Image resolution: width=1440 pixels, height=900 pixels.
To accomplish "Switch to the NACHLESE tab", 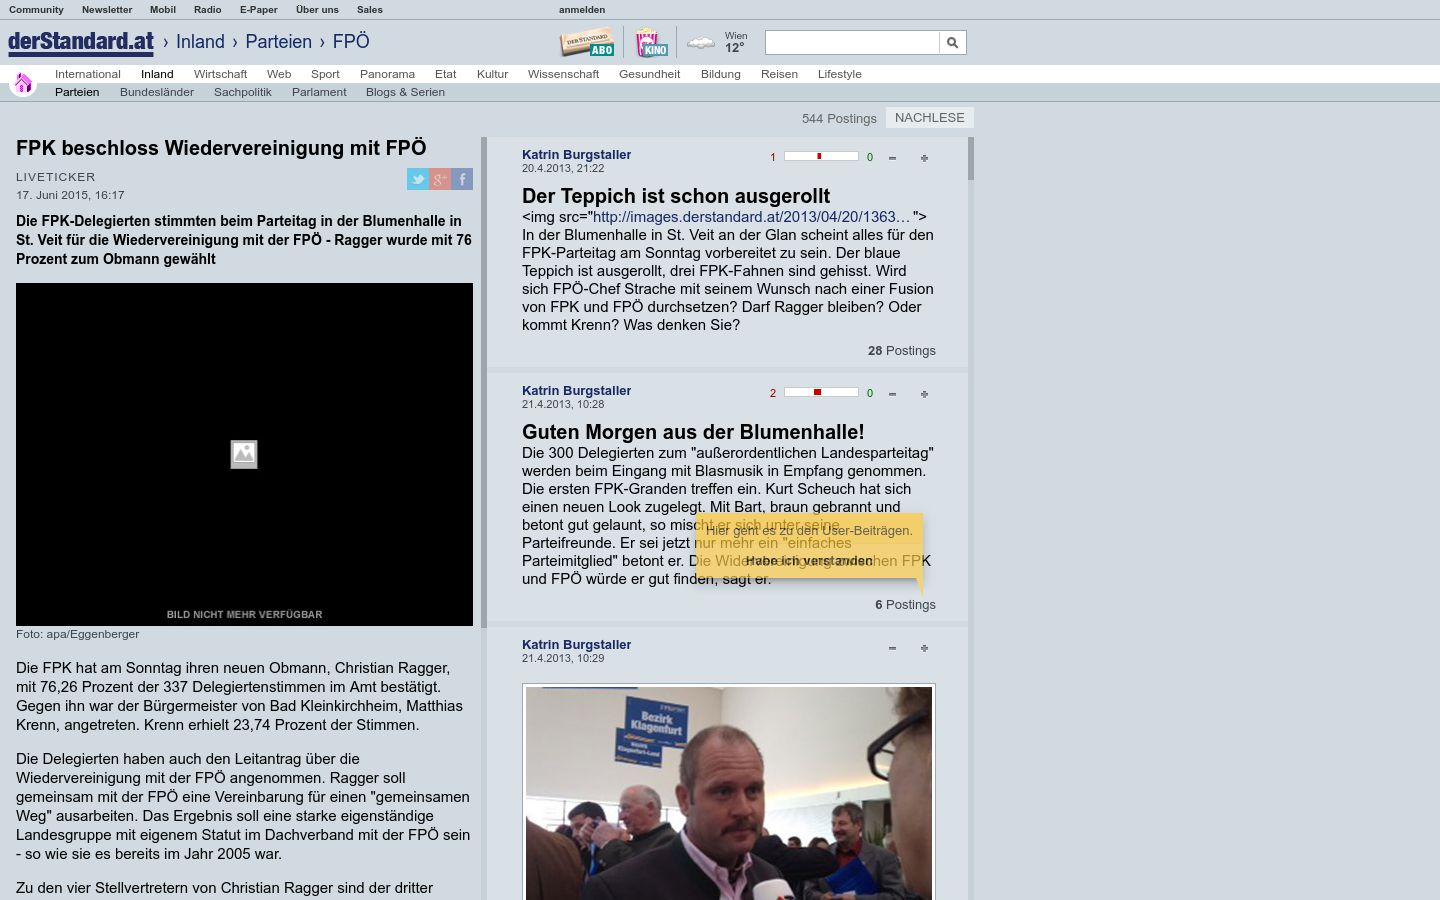I will coord(930,117).
